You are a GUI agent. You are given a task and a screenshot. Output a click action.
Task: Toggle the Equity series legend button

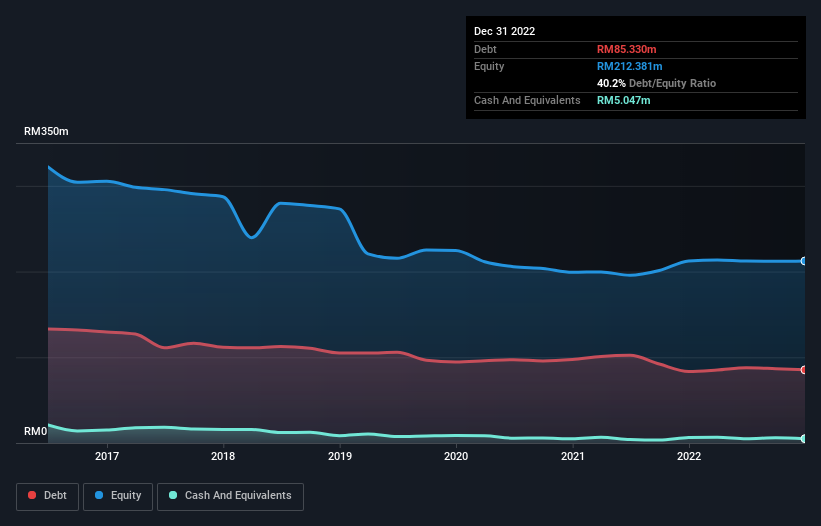[118, 496]
